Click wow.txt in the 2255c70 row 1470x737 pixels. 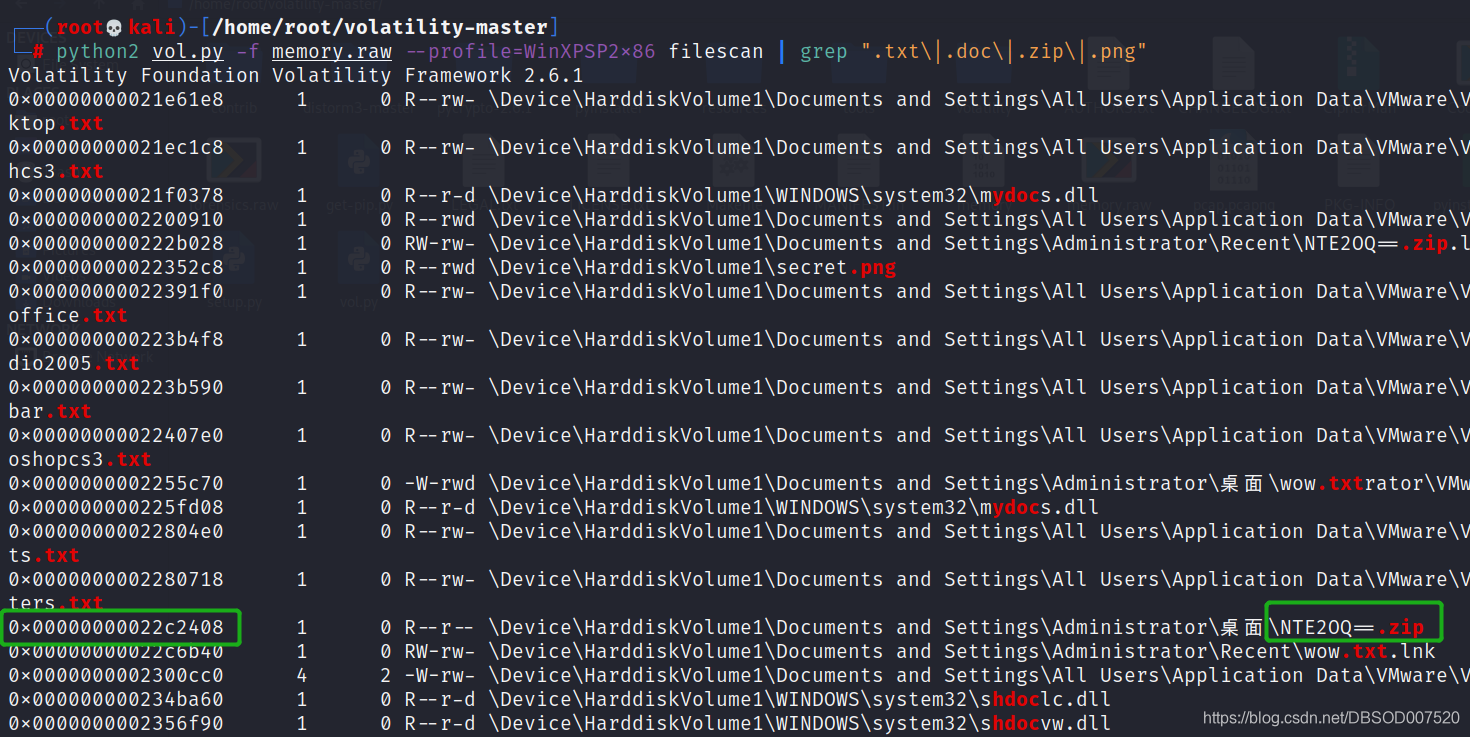point(1322,483)
